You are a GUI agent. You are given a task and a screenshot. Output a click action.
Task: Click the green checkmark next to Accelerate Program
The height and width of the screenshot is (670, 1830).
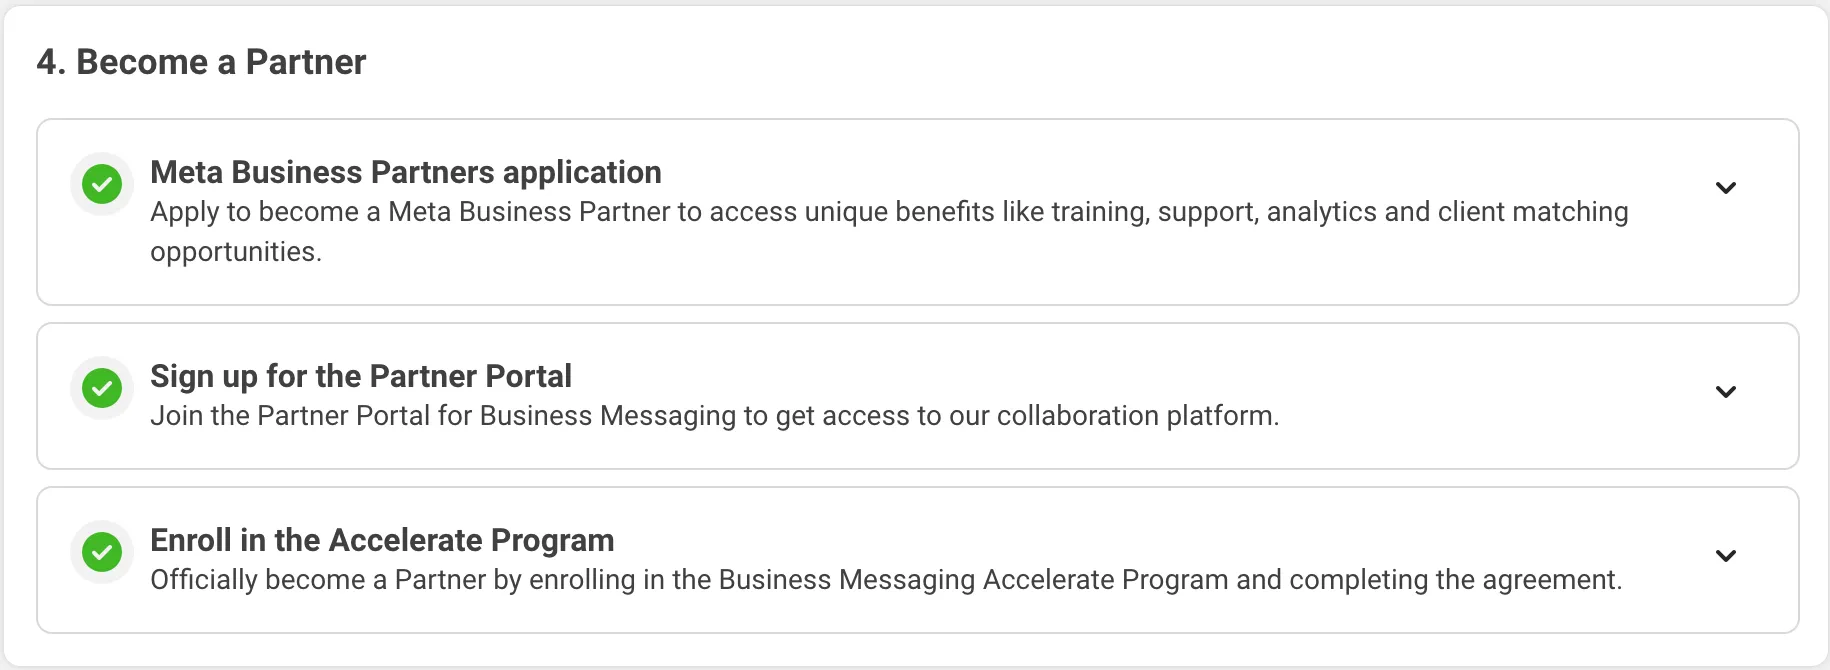tap(102, 552)
